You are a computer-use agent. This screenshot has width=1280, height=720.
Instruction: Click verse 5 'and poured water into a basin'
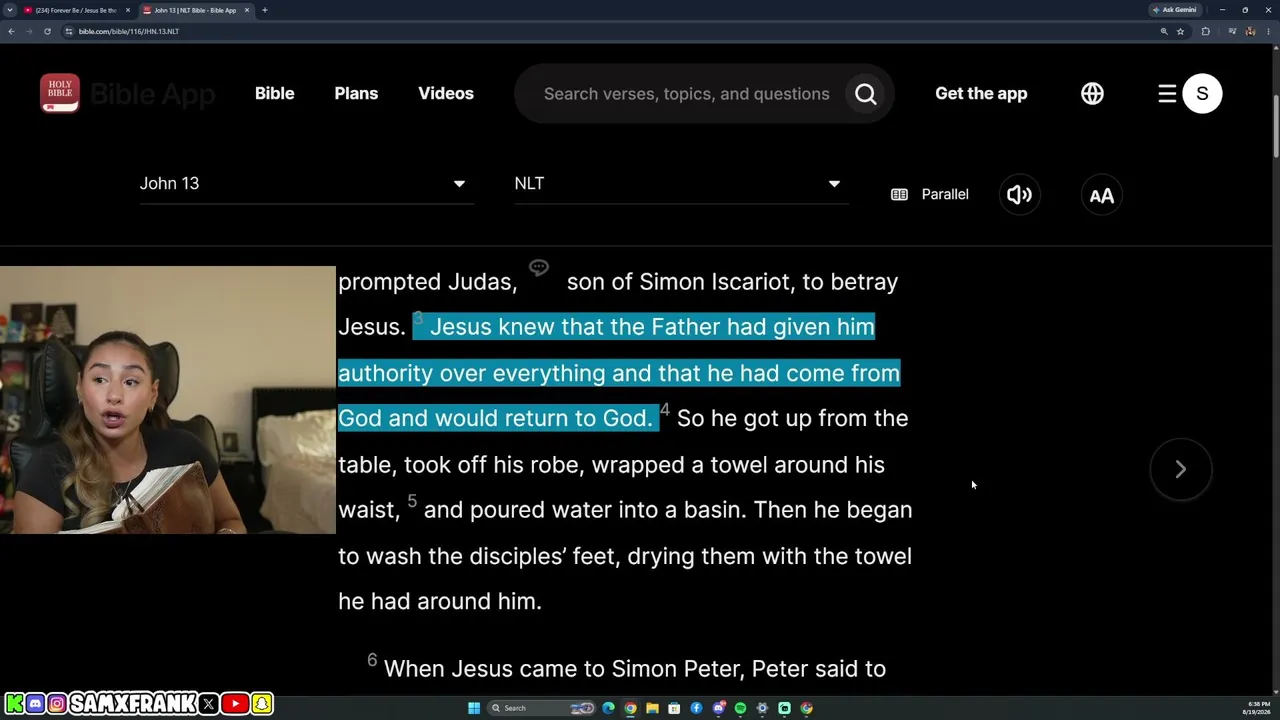tap(583, 510)
